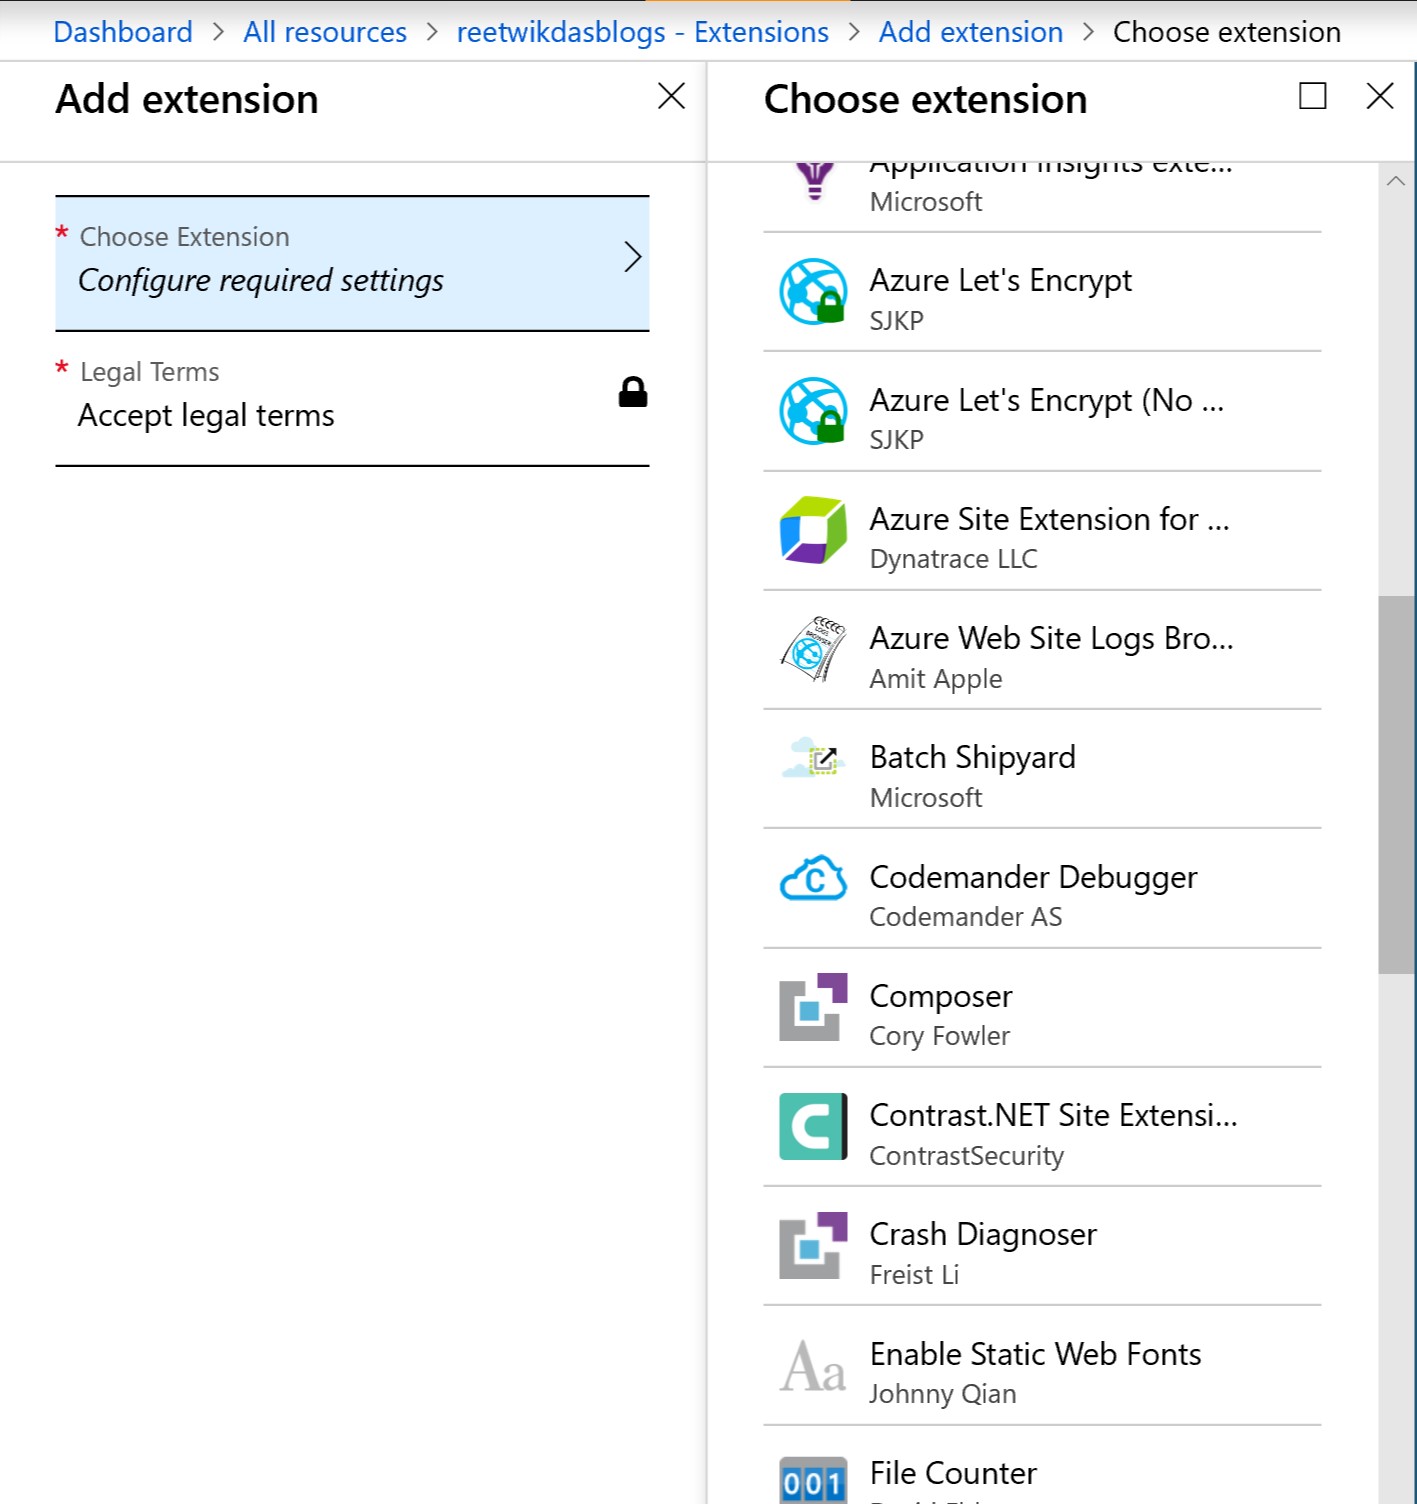
Task: Click the lock icon beside Legal Terms
Action: 633,393
